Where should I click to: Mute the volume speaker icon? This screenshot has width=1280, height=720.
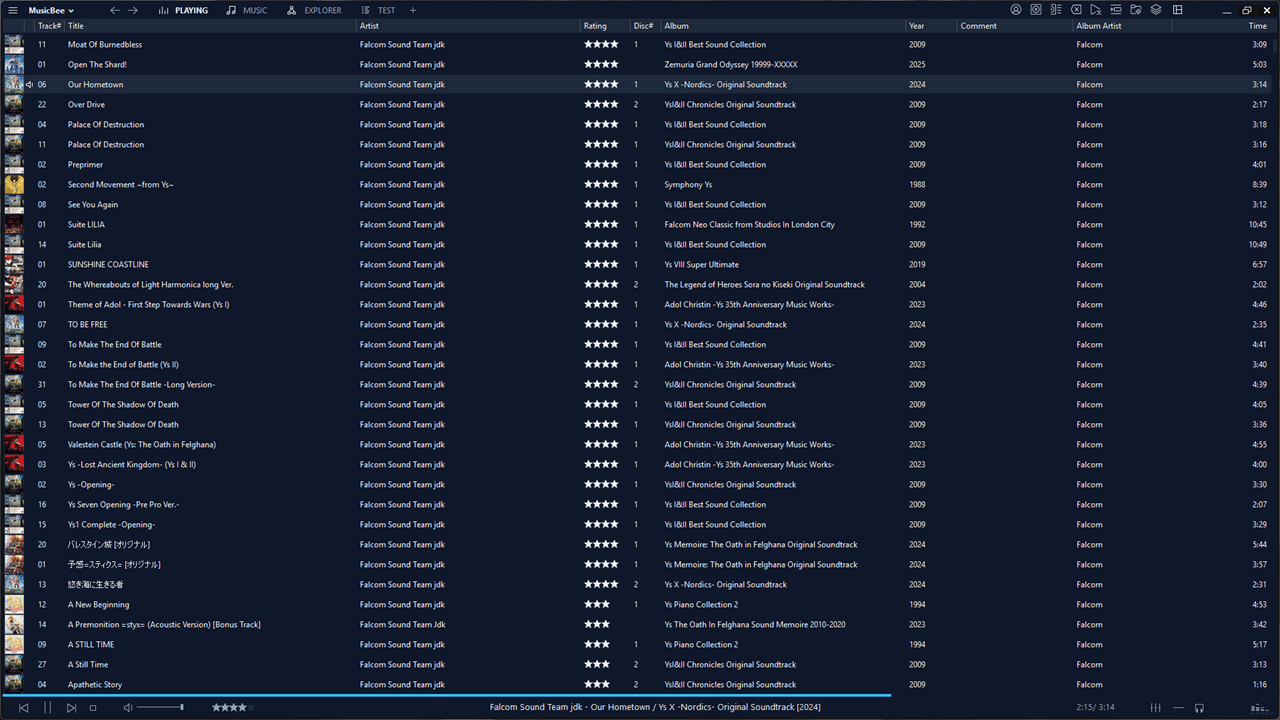(127, 708)
